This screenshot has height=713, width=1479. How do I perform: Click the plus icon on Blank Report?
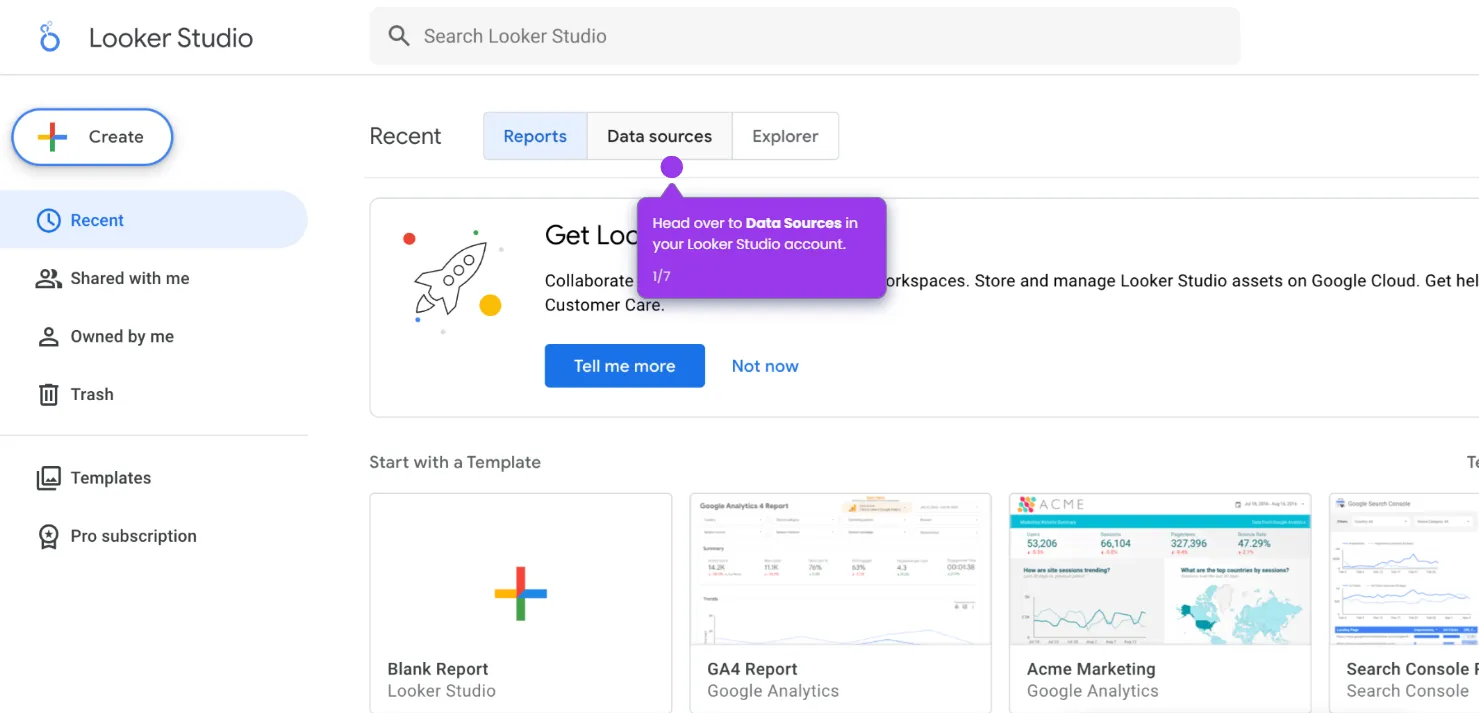[521, 593]
